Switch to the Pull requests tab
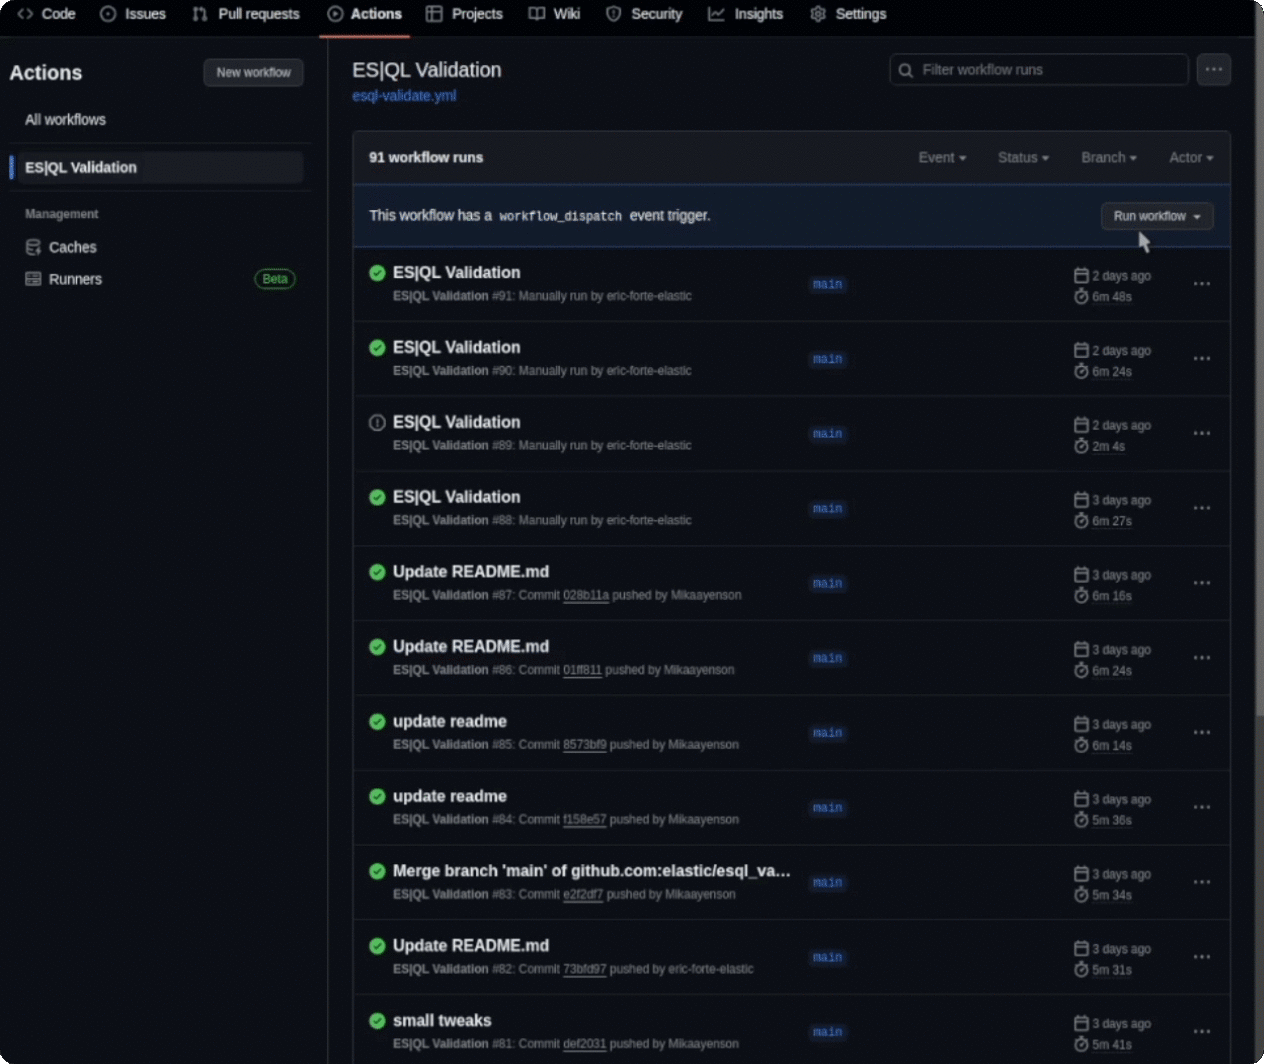1264x1064 pixels. [246, 14]
